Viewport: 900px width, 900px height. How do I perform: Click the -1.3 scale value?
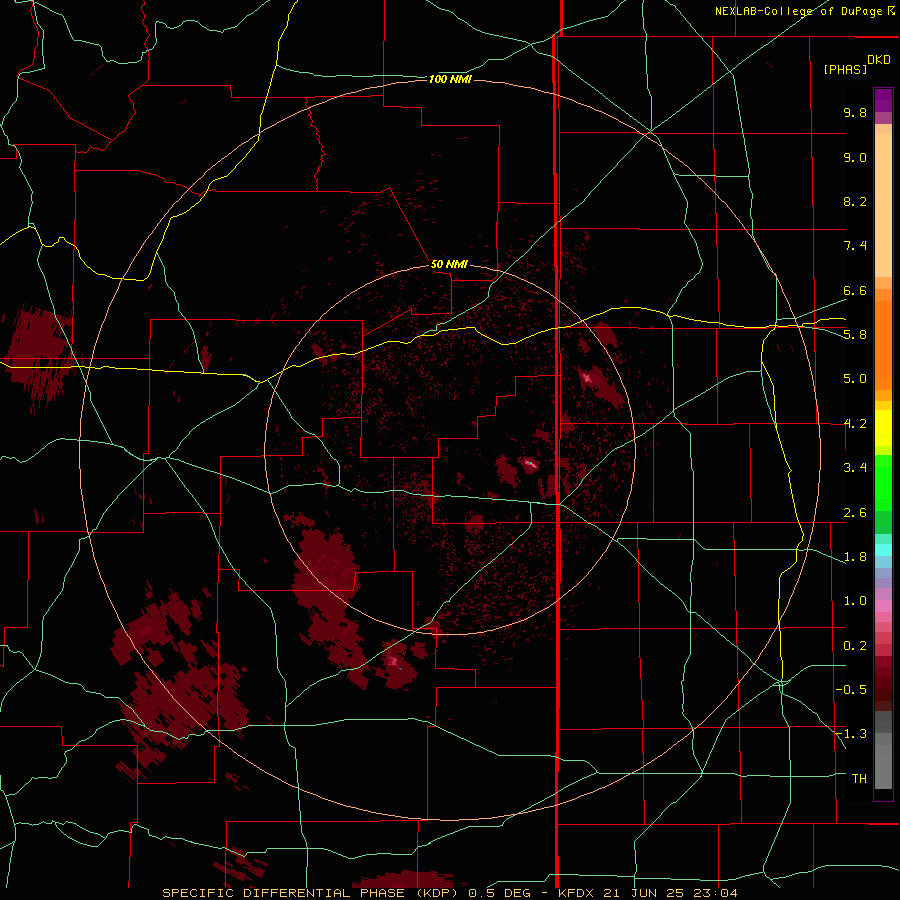pyautogui.click(x=851, y=734)
